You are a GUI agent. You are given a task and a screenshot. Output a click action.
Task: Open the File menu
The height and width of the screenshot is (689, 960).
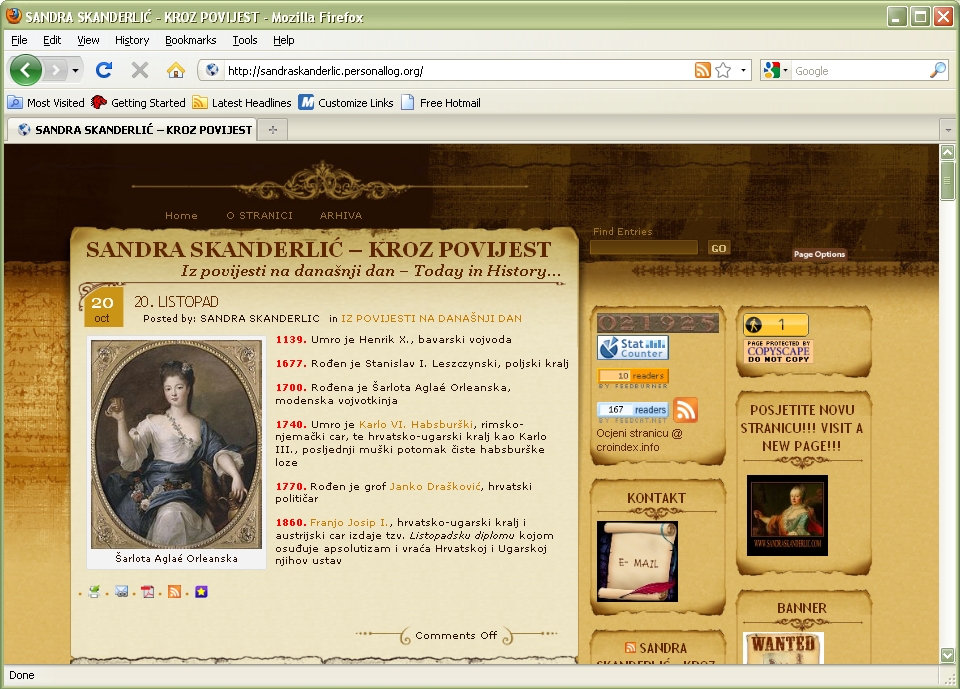pyautogui.click(x=19, y=40)
